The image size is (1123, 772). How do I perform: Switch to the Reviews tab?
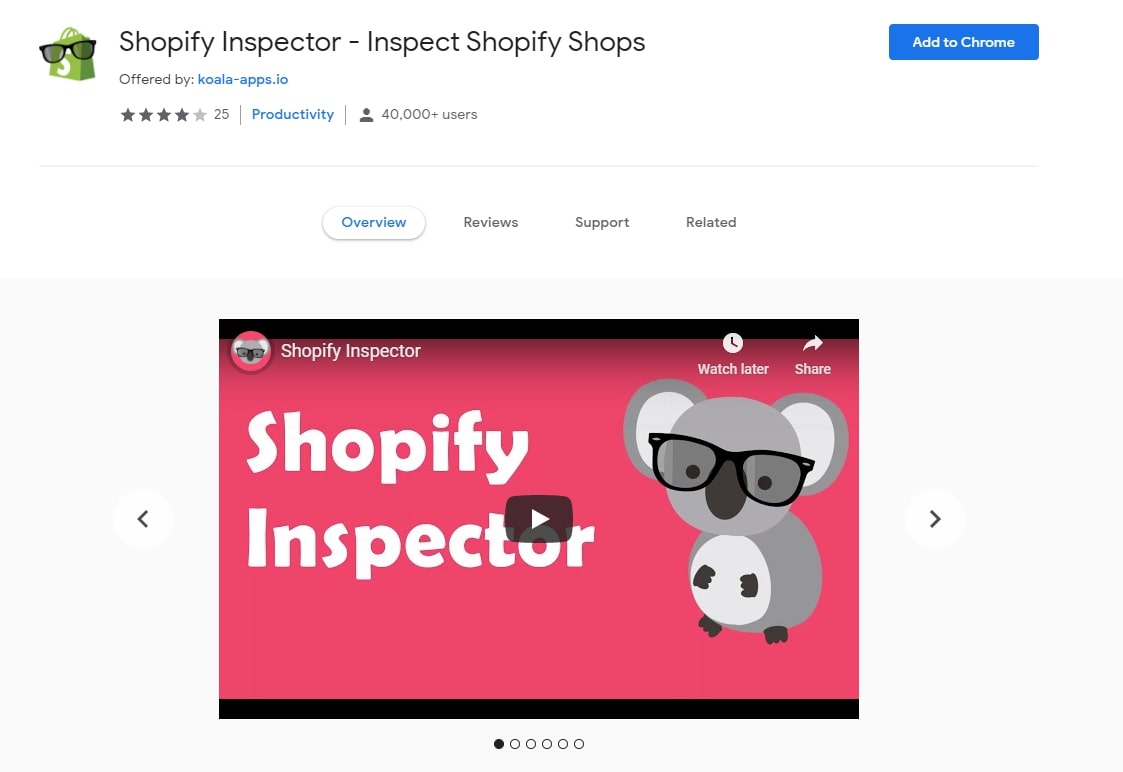(x=491, y=222)
